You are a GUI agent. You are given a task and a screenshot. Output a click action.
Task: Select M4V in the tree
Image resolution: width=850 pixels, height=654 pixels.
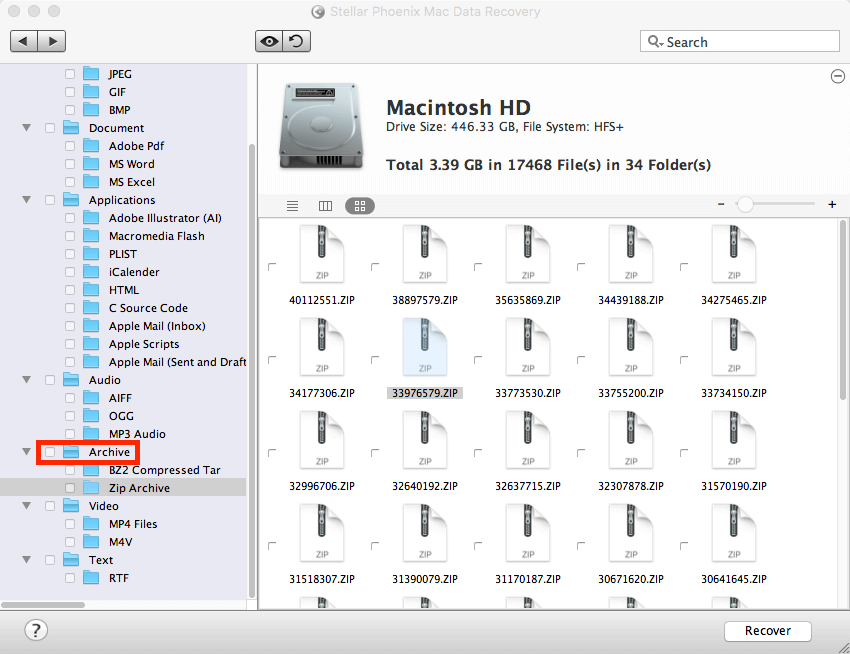coord(120,542)
